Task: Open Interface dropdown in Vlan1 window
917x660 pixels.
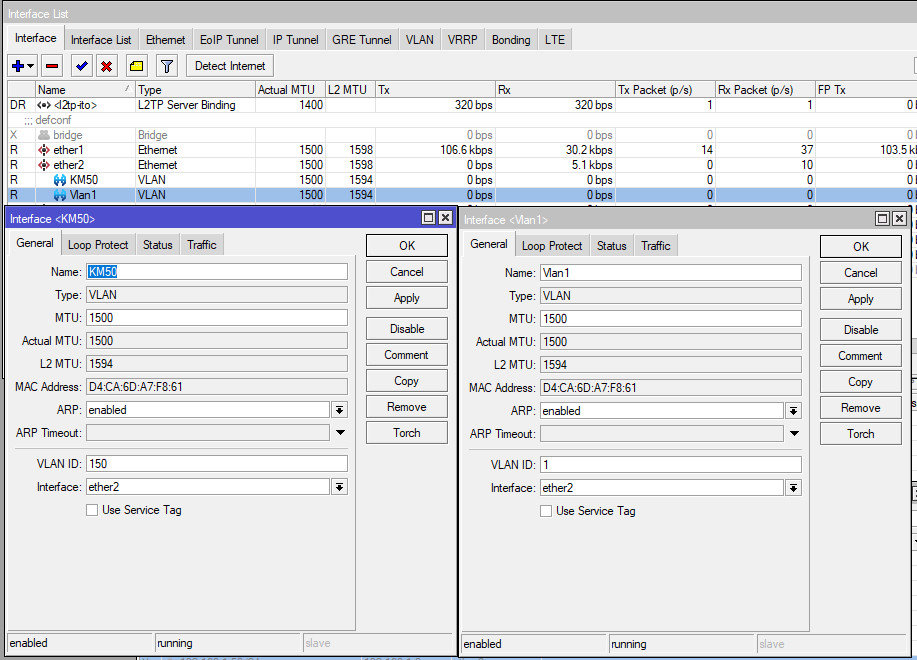Action: point(793,488)
